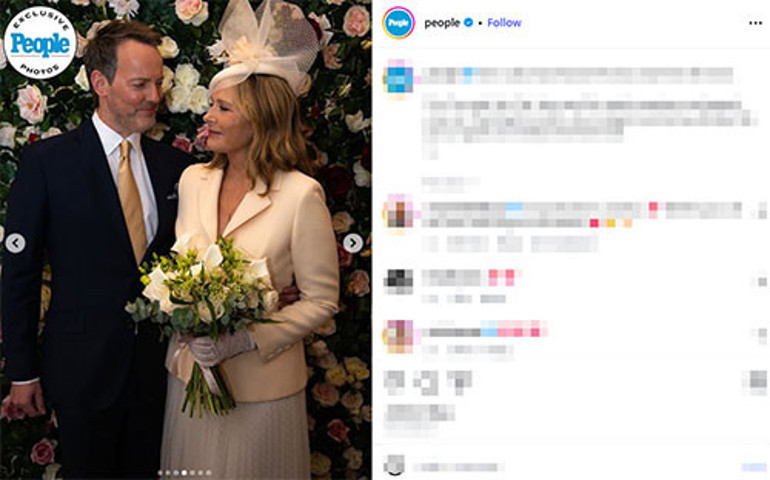Click the blurred Post button
The width and height of the screenshot is (770, 480).
tap(754, 467)
